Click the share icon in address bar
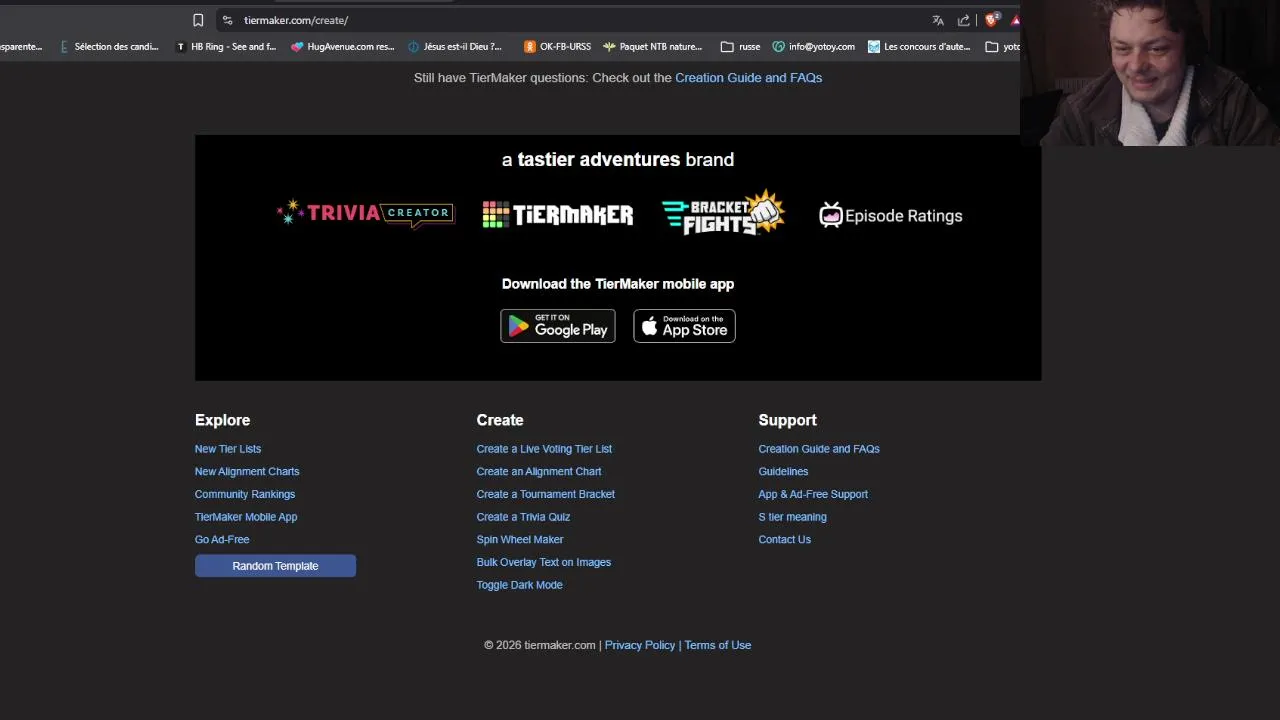 tap(964, 20)
